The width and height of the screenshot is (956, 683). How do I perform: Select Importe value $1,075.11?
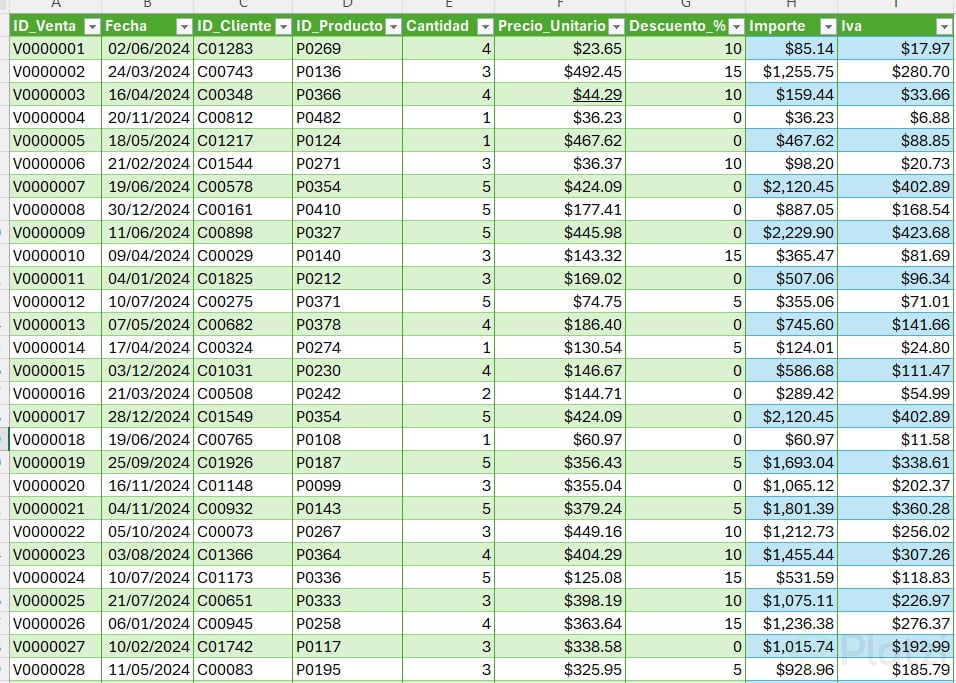(x=791, y=601)
